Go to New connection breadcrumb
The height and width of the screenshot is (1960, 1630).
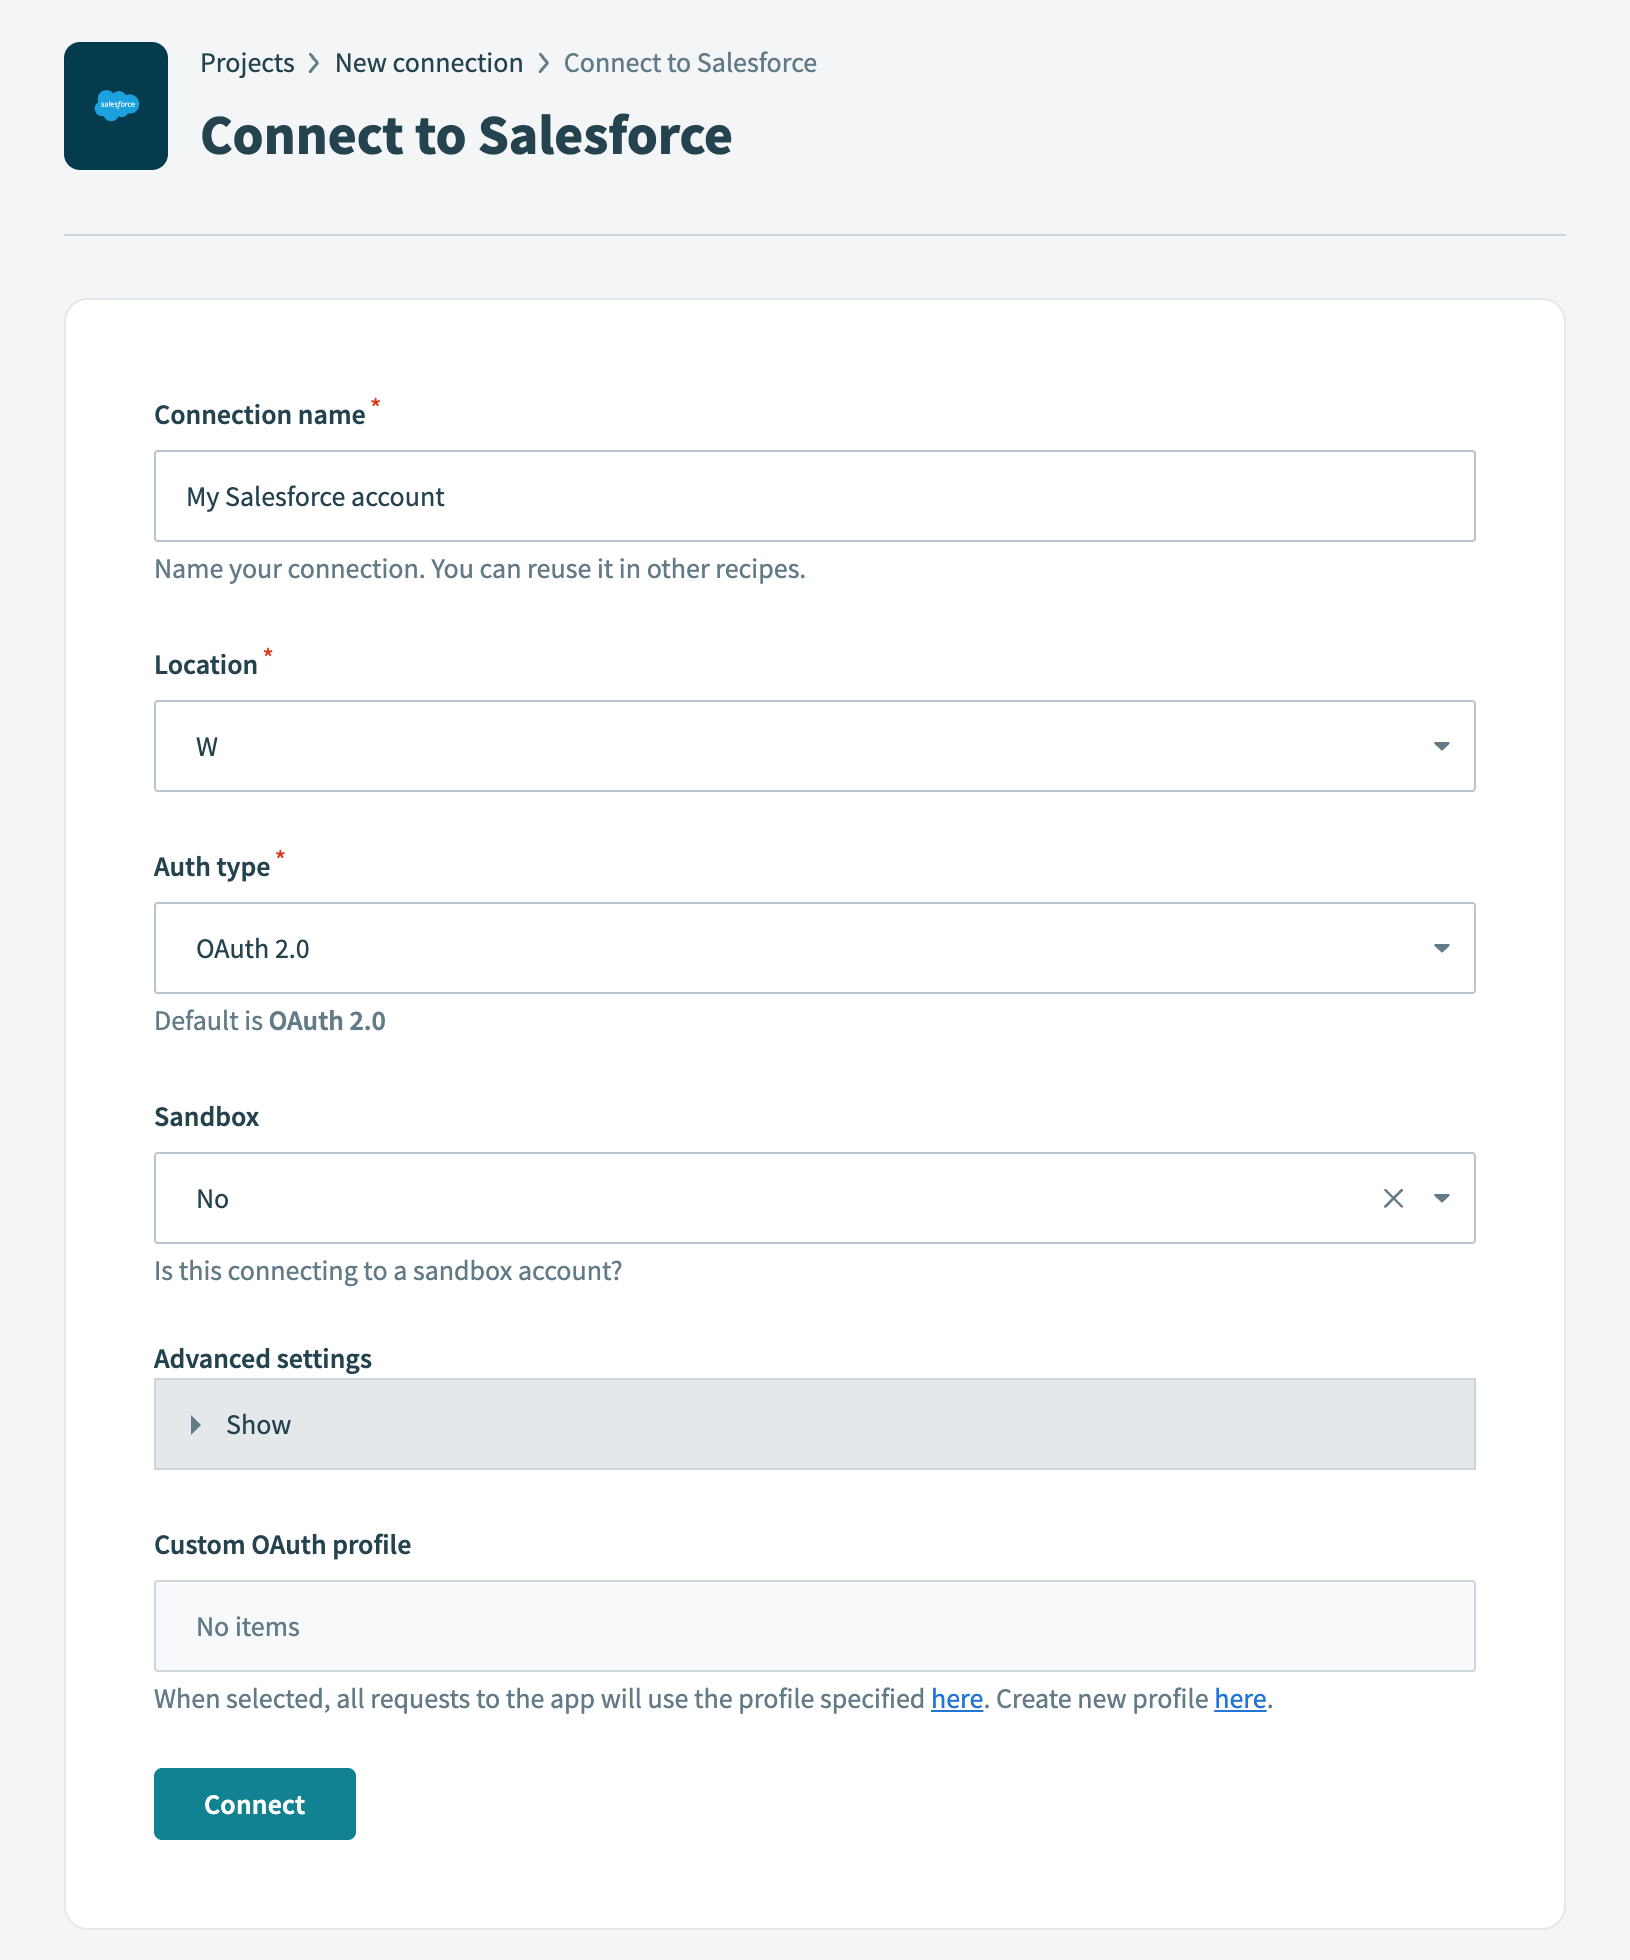[428, 62]
